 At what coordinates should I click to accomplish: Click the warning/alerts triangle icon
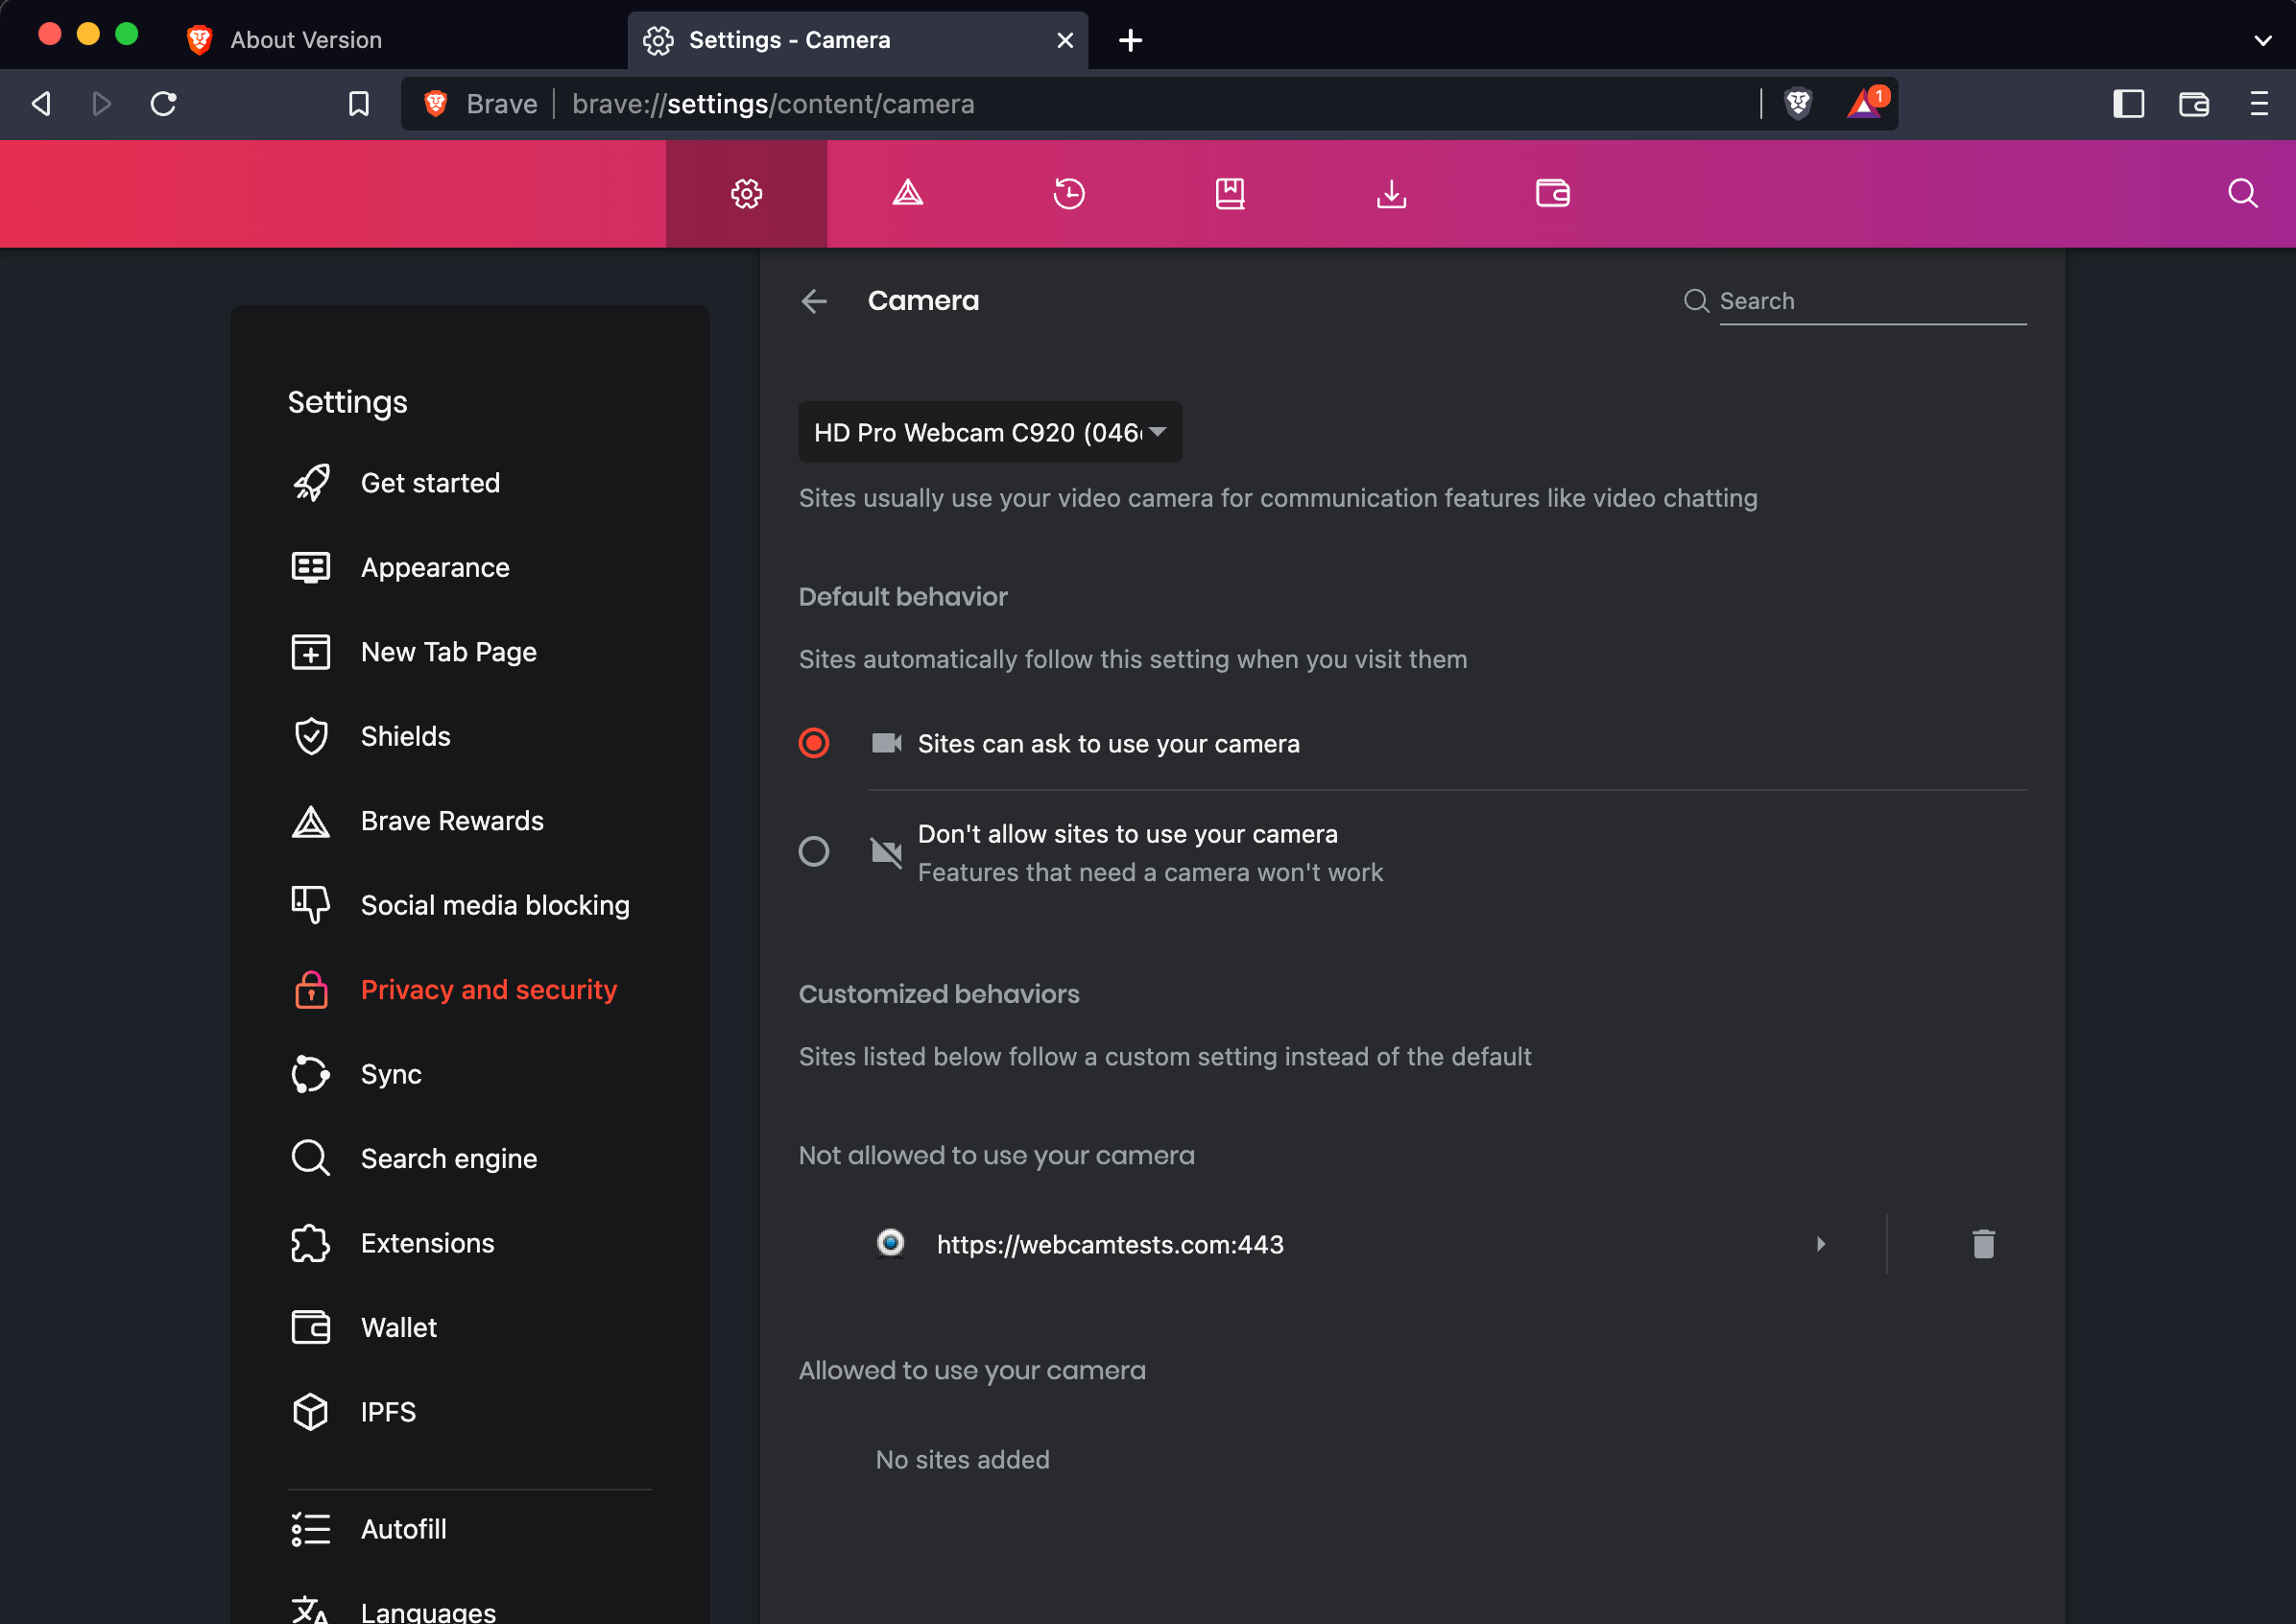907,193
